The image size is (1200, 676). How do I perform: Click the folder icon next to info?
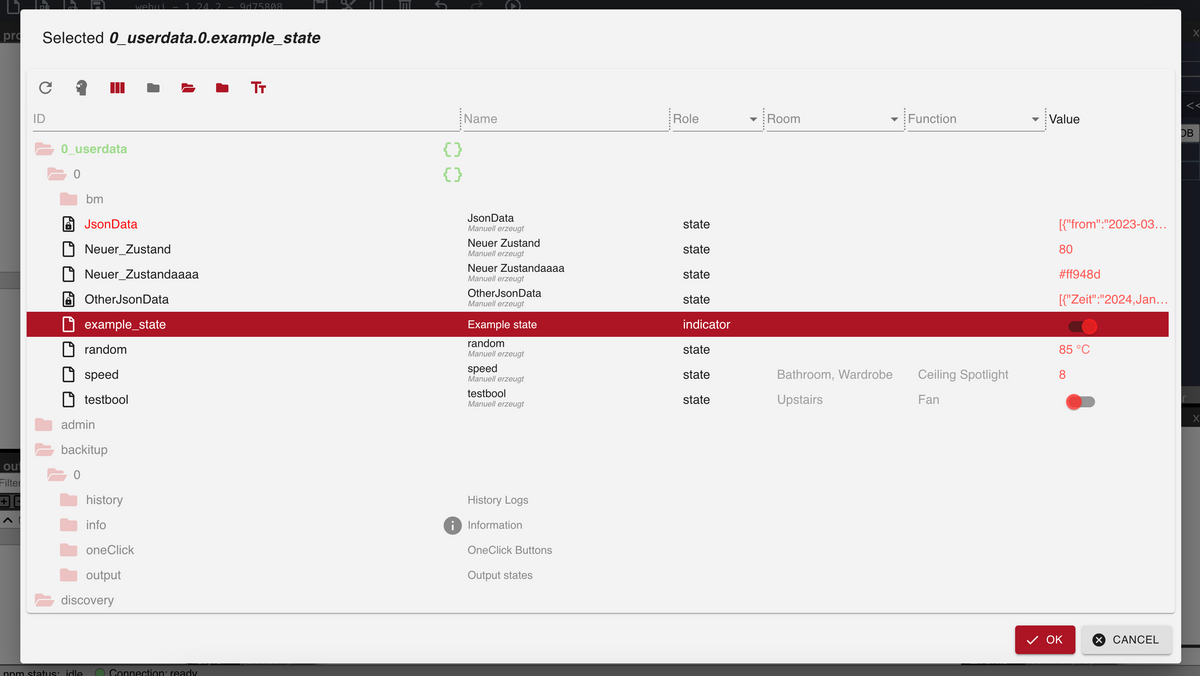pos(68,525)
